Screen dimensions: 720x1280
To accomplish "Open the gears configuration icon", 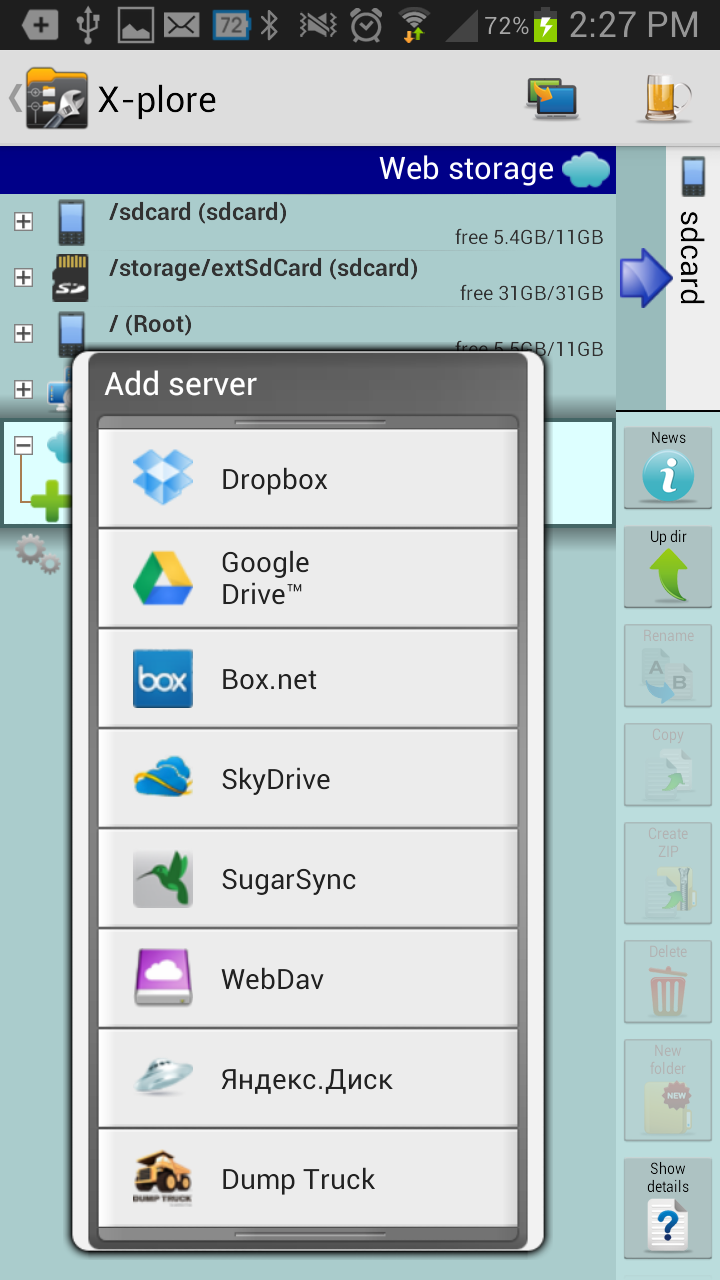I will coord(37,553).
